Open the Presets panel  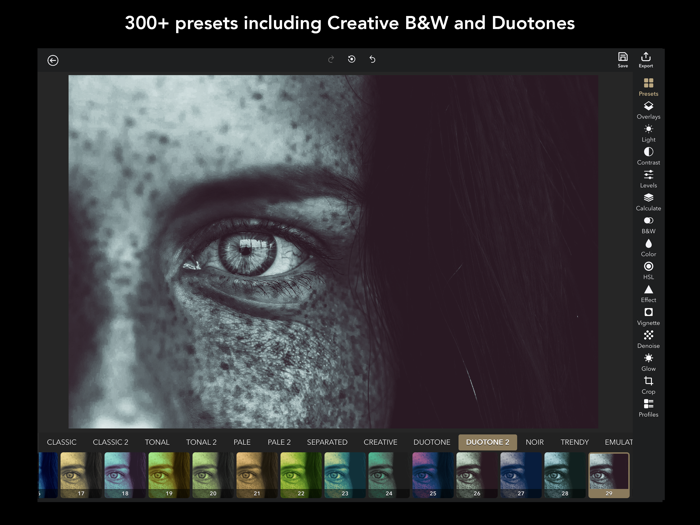pos(648,87)
